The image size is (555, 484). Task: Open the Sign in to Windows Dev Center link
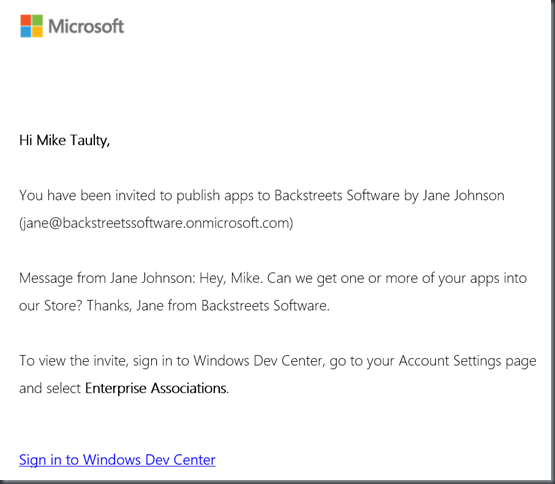[x=117, y=460]
